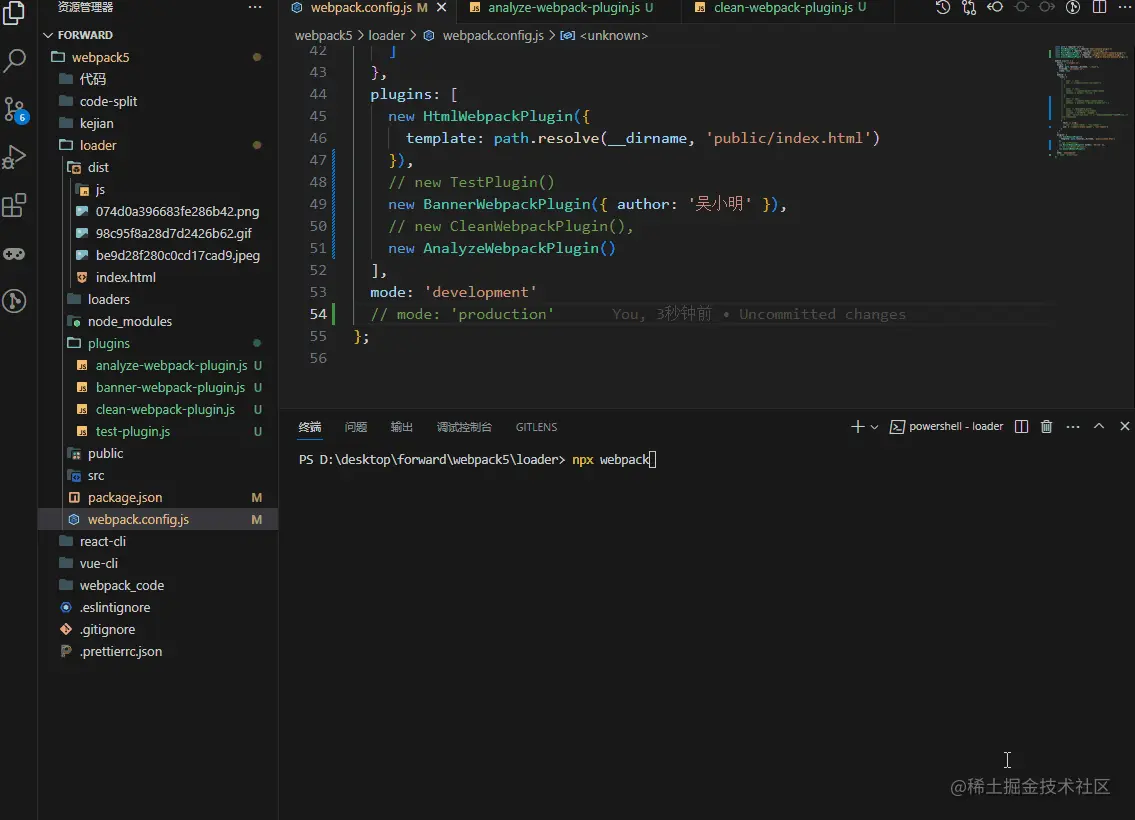Open be9d28f280c0cd17cad9.jpeg file

[158, 255]
